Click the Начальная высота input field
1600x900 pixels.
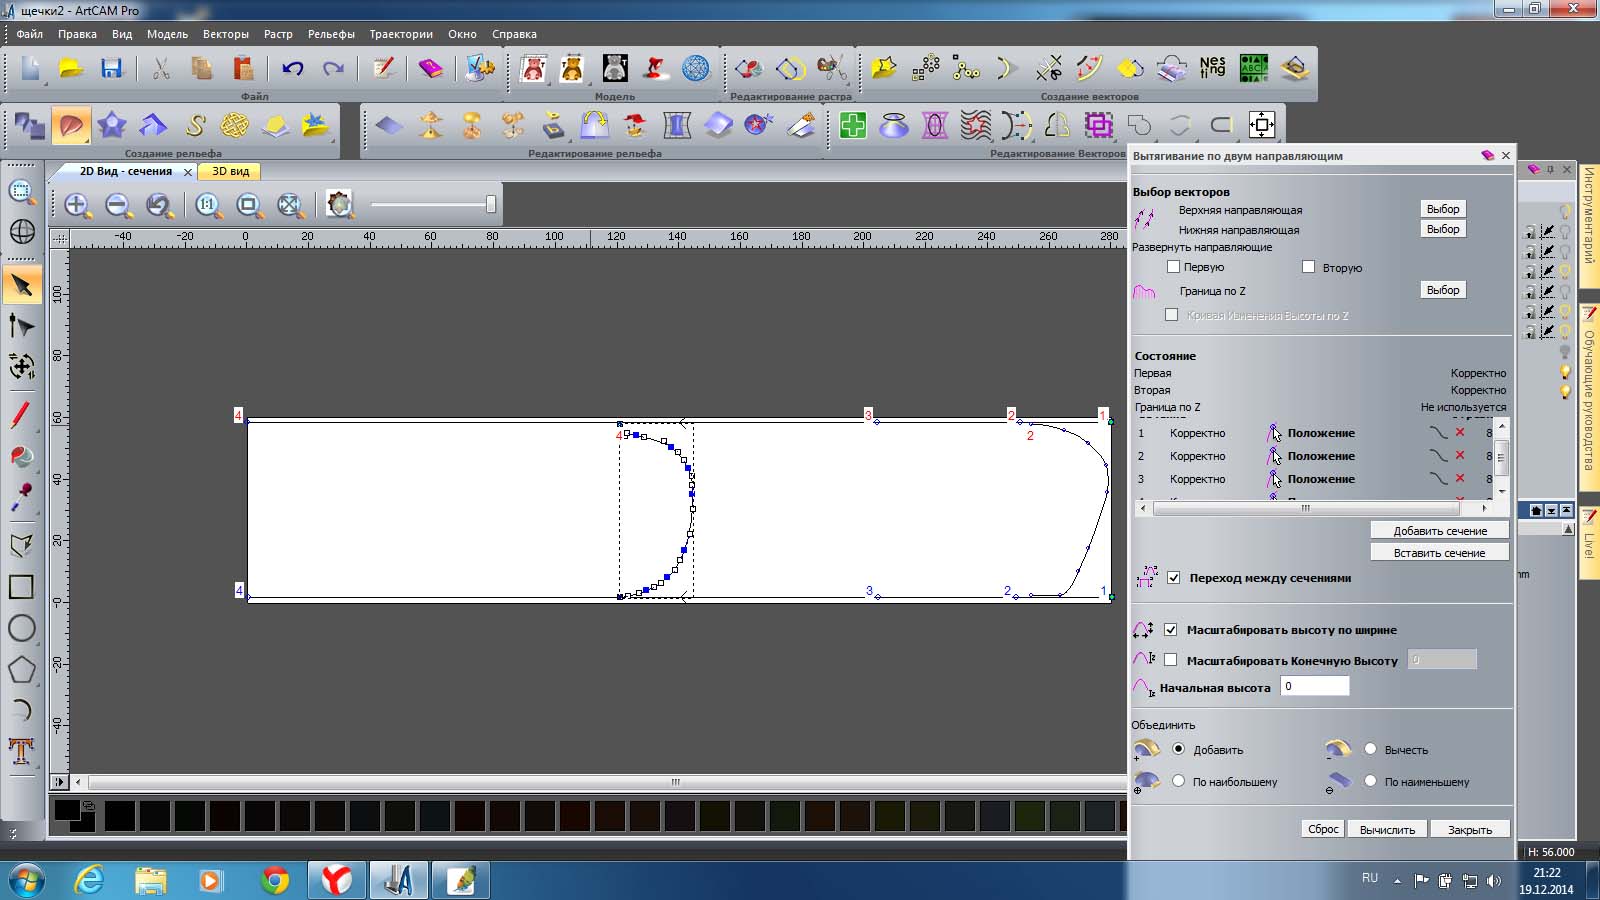point(1314,686)
